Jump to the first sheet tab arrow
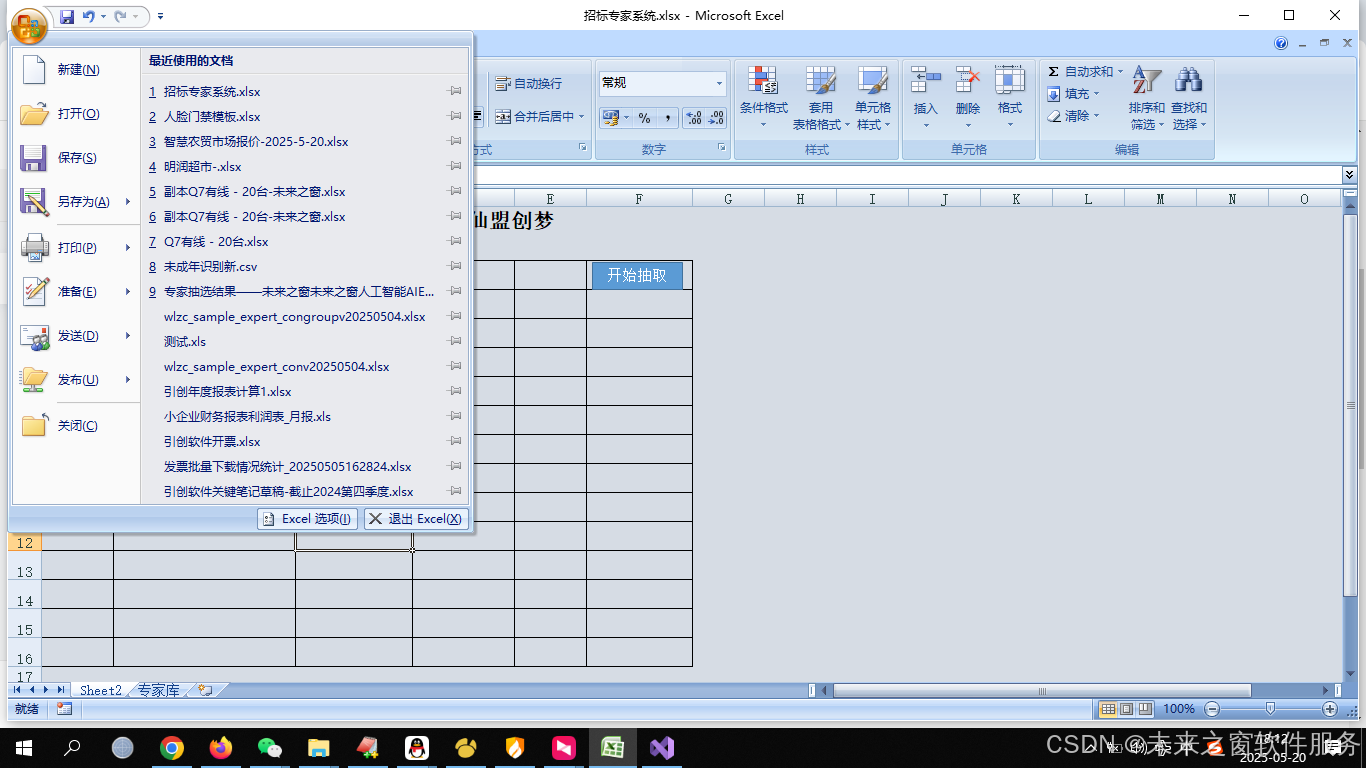Viewport: 1366px width, 768px height. tap(17, 690)
